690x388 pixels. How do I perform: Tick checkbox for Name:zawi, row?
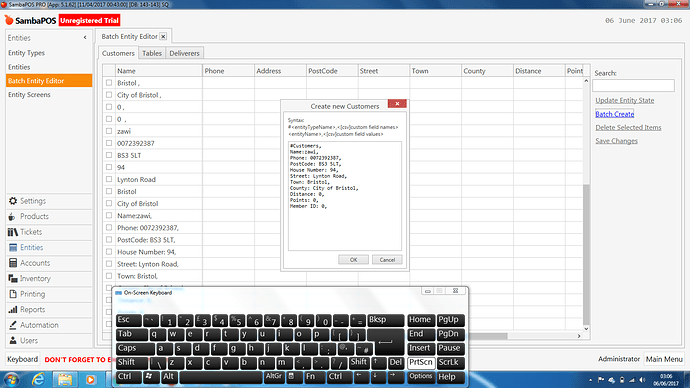click(x=109, y=216)
